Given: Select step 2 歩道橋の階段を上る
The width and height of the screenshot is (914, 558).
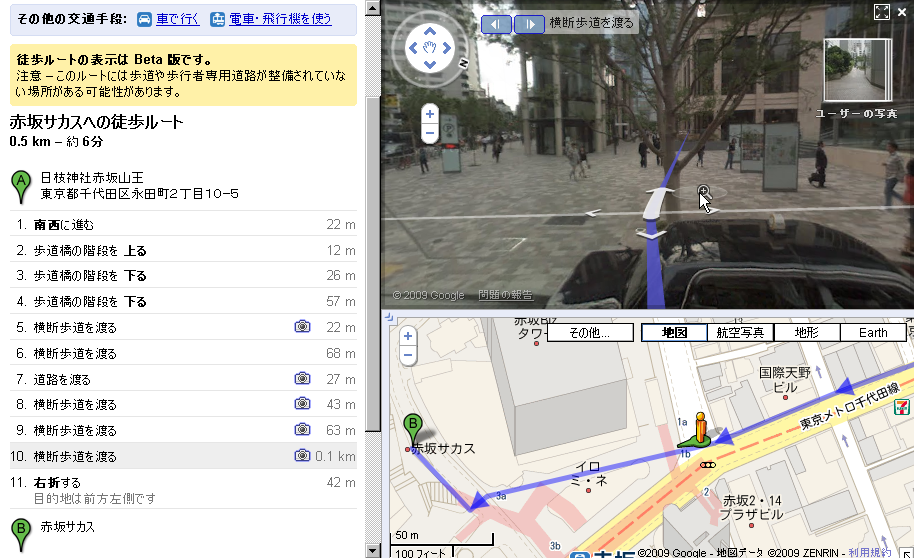Looking at the screenshot, I should click(183, 250).
